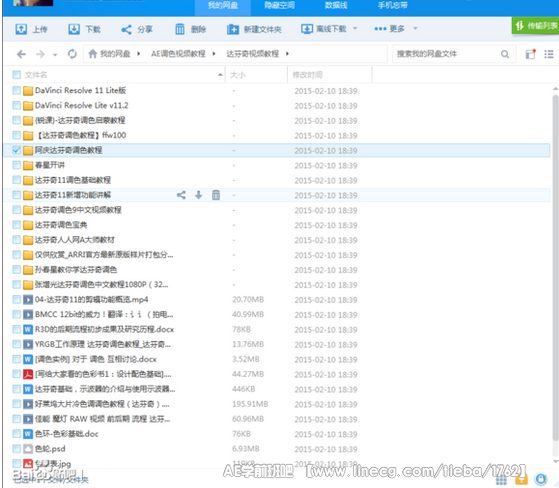The height and width of the screenshot is (488, 559).
Task: Click the 我的网盘 breadcrumb link
Action: 115,54
